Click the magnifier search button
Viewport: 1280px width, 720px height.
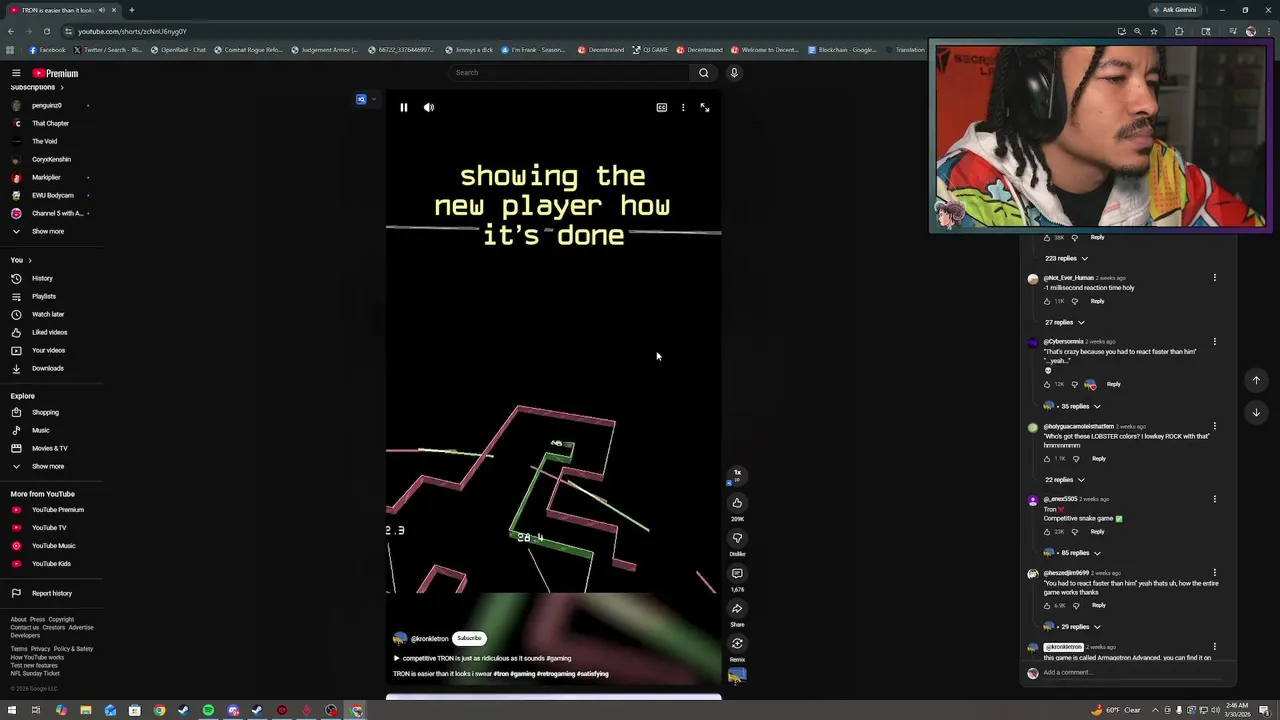click(x=704, y=72)
